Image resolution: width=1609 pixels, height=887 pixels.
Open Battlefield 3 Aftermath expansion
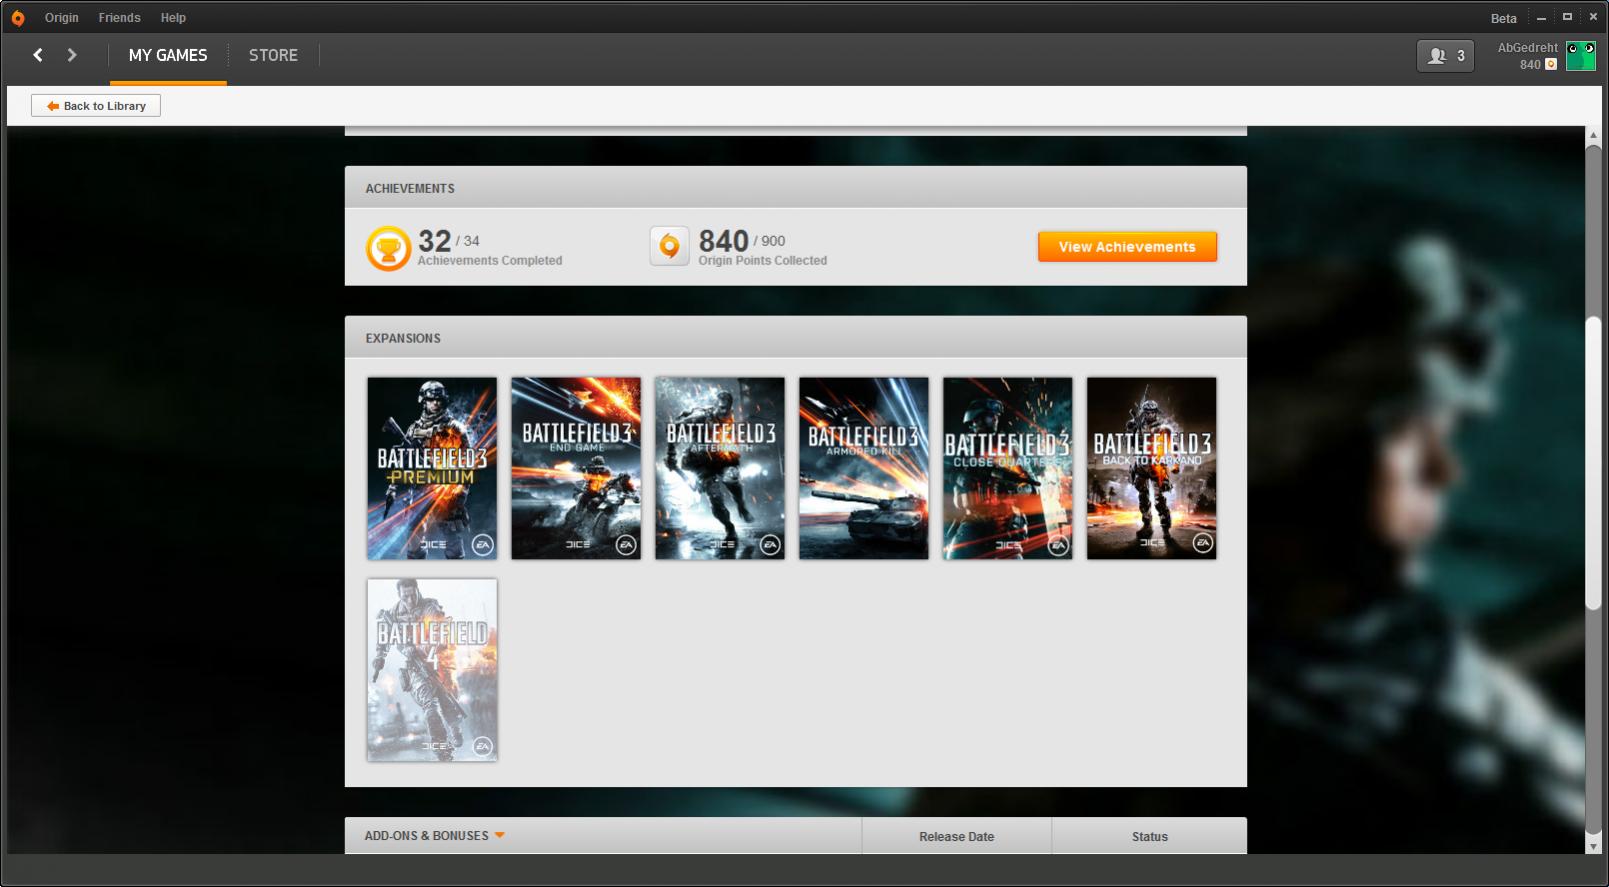tap(720, 468)
